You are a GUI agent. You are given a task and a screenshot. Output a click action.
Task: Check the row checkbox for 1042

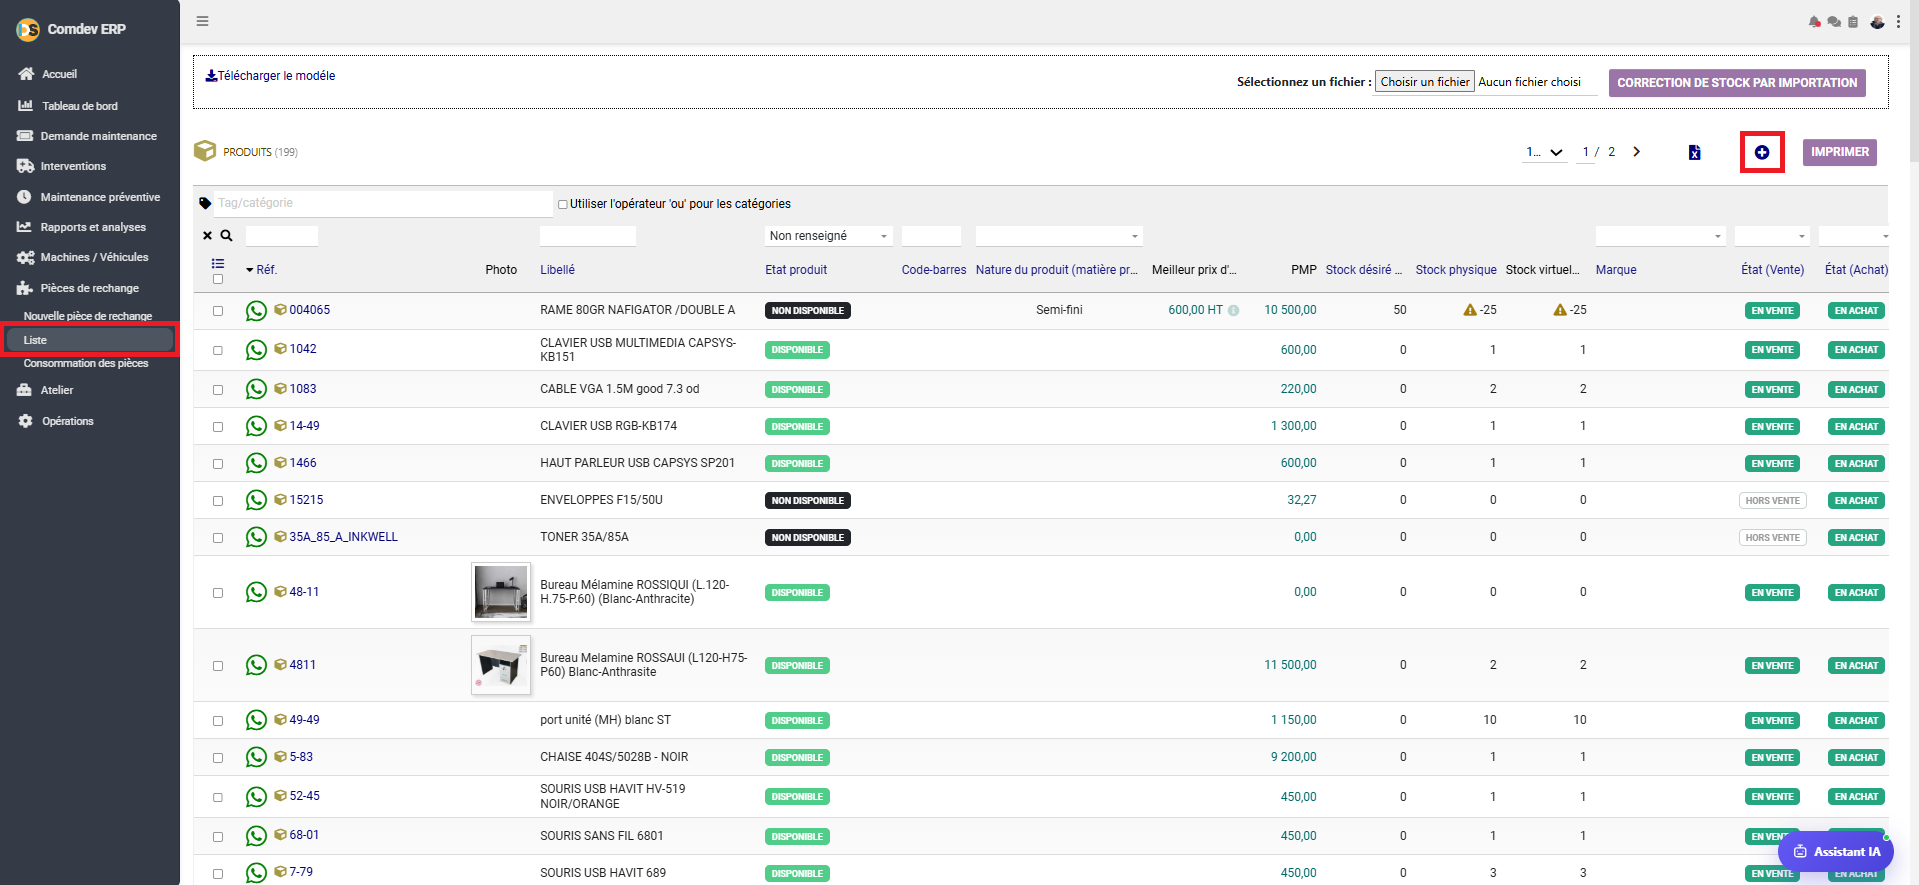(218, 350)
